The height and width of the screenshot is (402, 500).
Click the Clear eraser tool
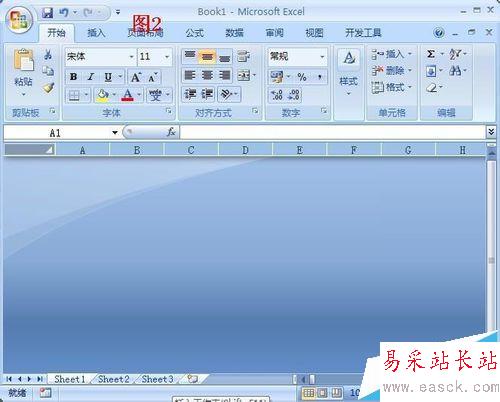[431, 88]
